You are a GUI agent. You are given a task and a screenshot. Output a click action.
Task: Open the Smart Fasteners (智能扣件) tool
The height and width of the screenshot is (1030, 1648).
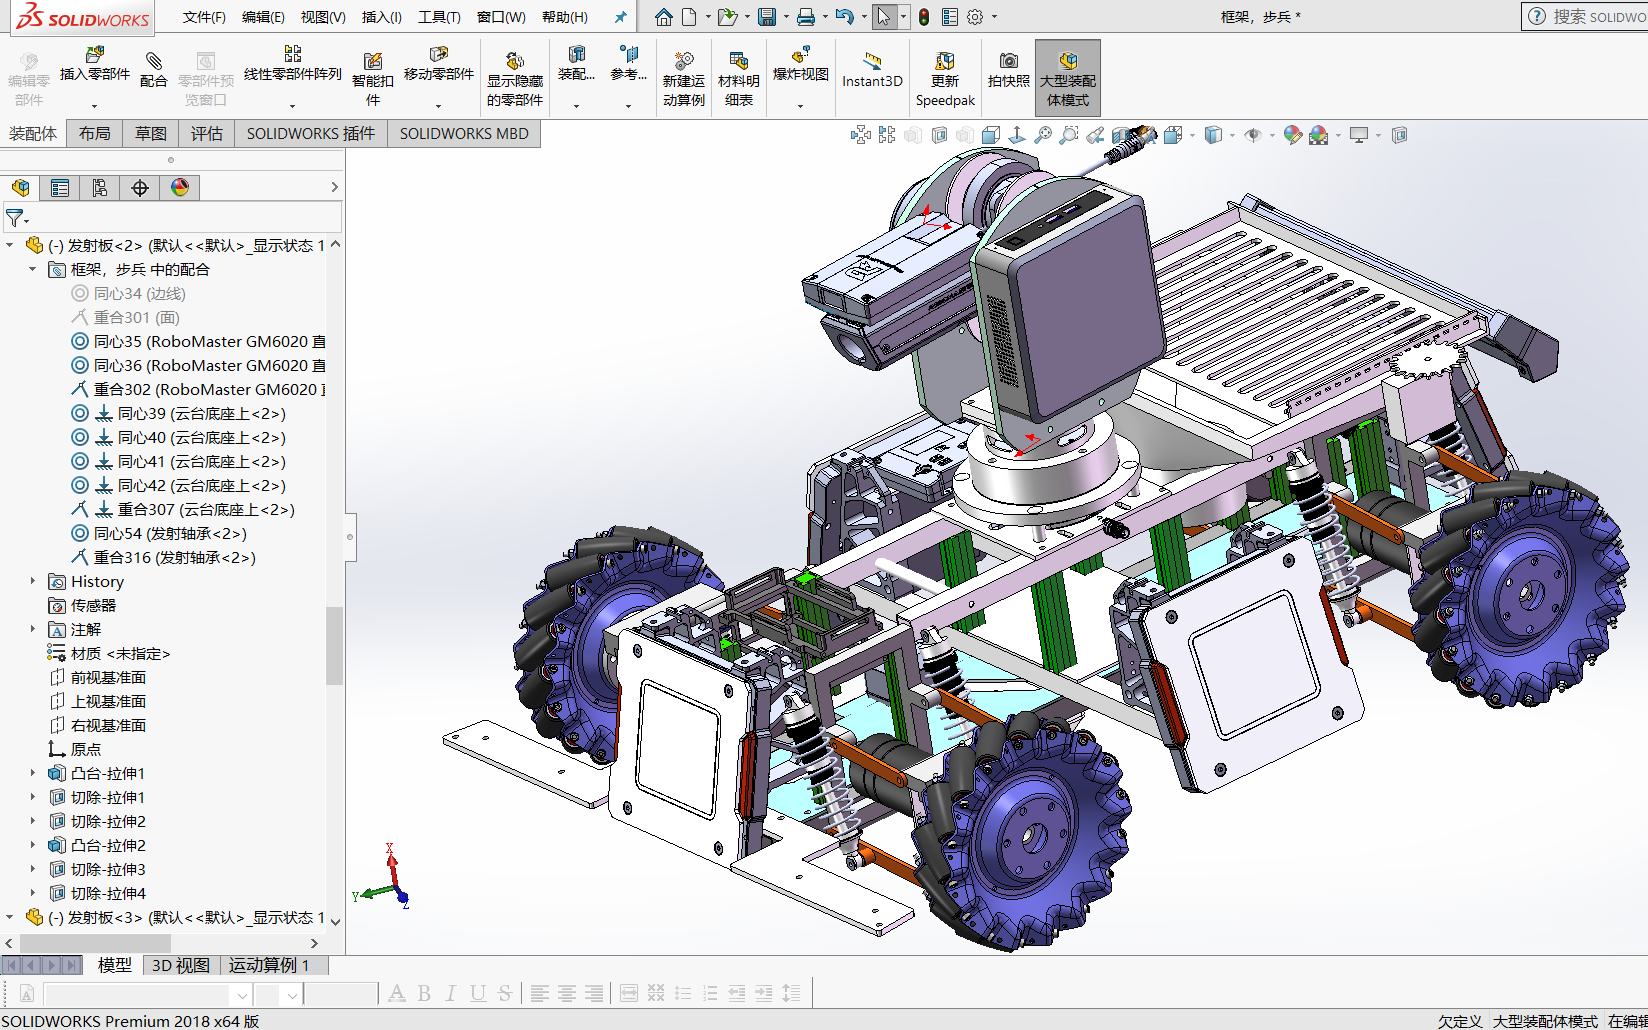click(372, 62)
